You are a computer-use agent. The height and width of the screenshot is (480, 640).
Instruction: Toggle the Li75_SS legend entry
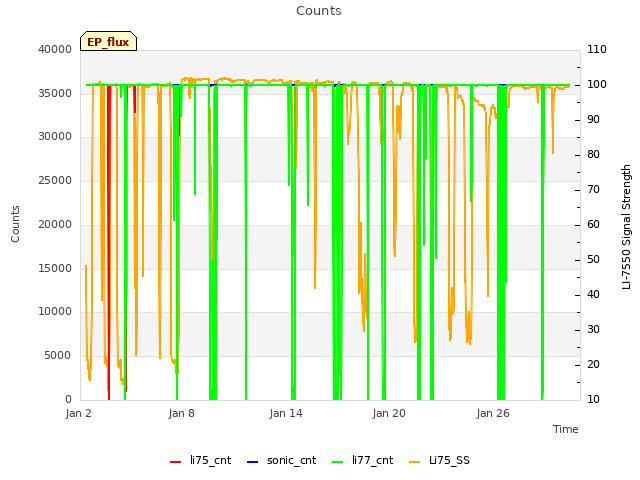pyautogui.click(x=440, y=461)
